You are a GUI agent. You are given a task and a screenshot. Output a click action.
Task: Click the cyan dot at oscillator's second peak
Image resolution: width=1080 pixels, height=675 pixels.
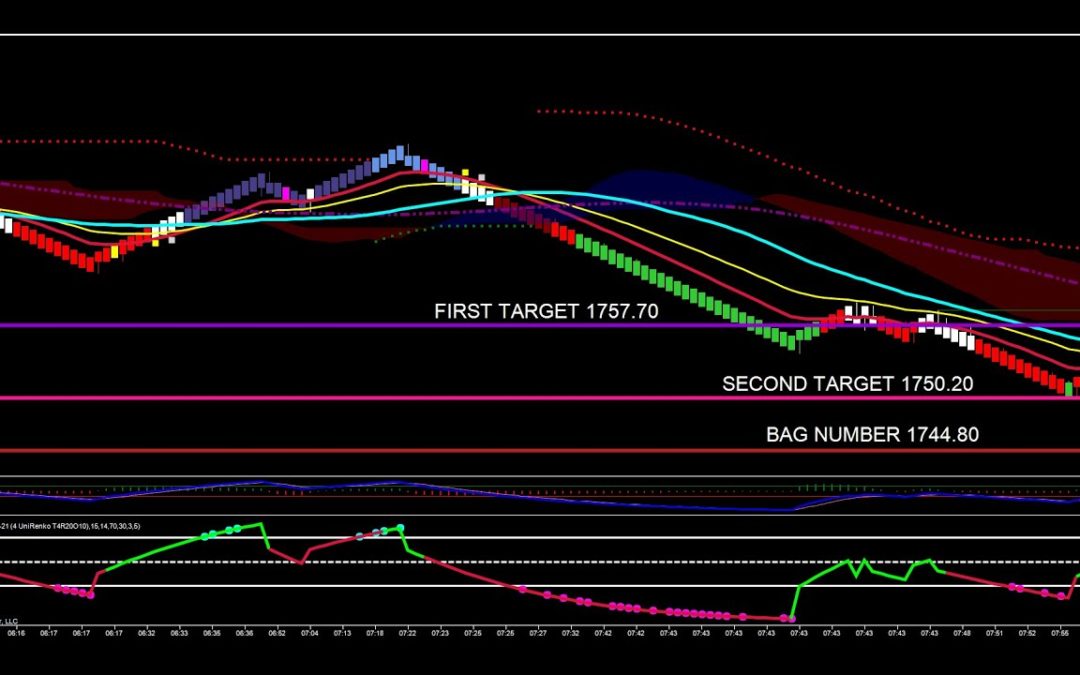[x=377, y=533]
